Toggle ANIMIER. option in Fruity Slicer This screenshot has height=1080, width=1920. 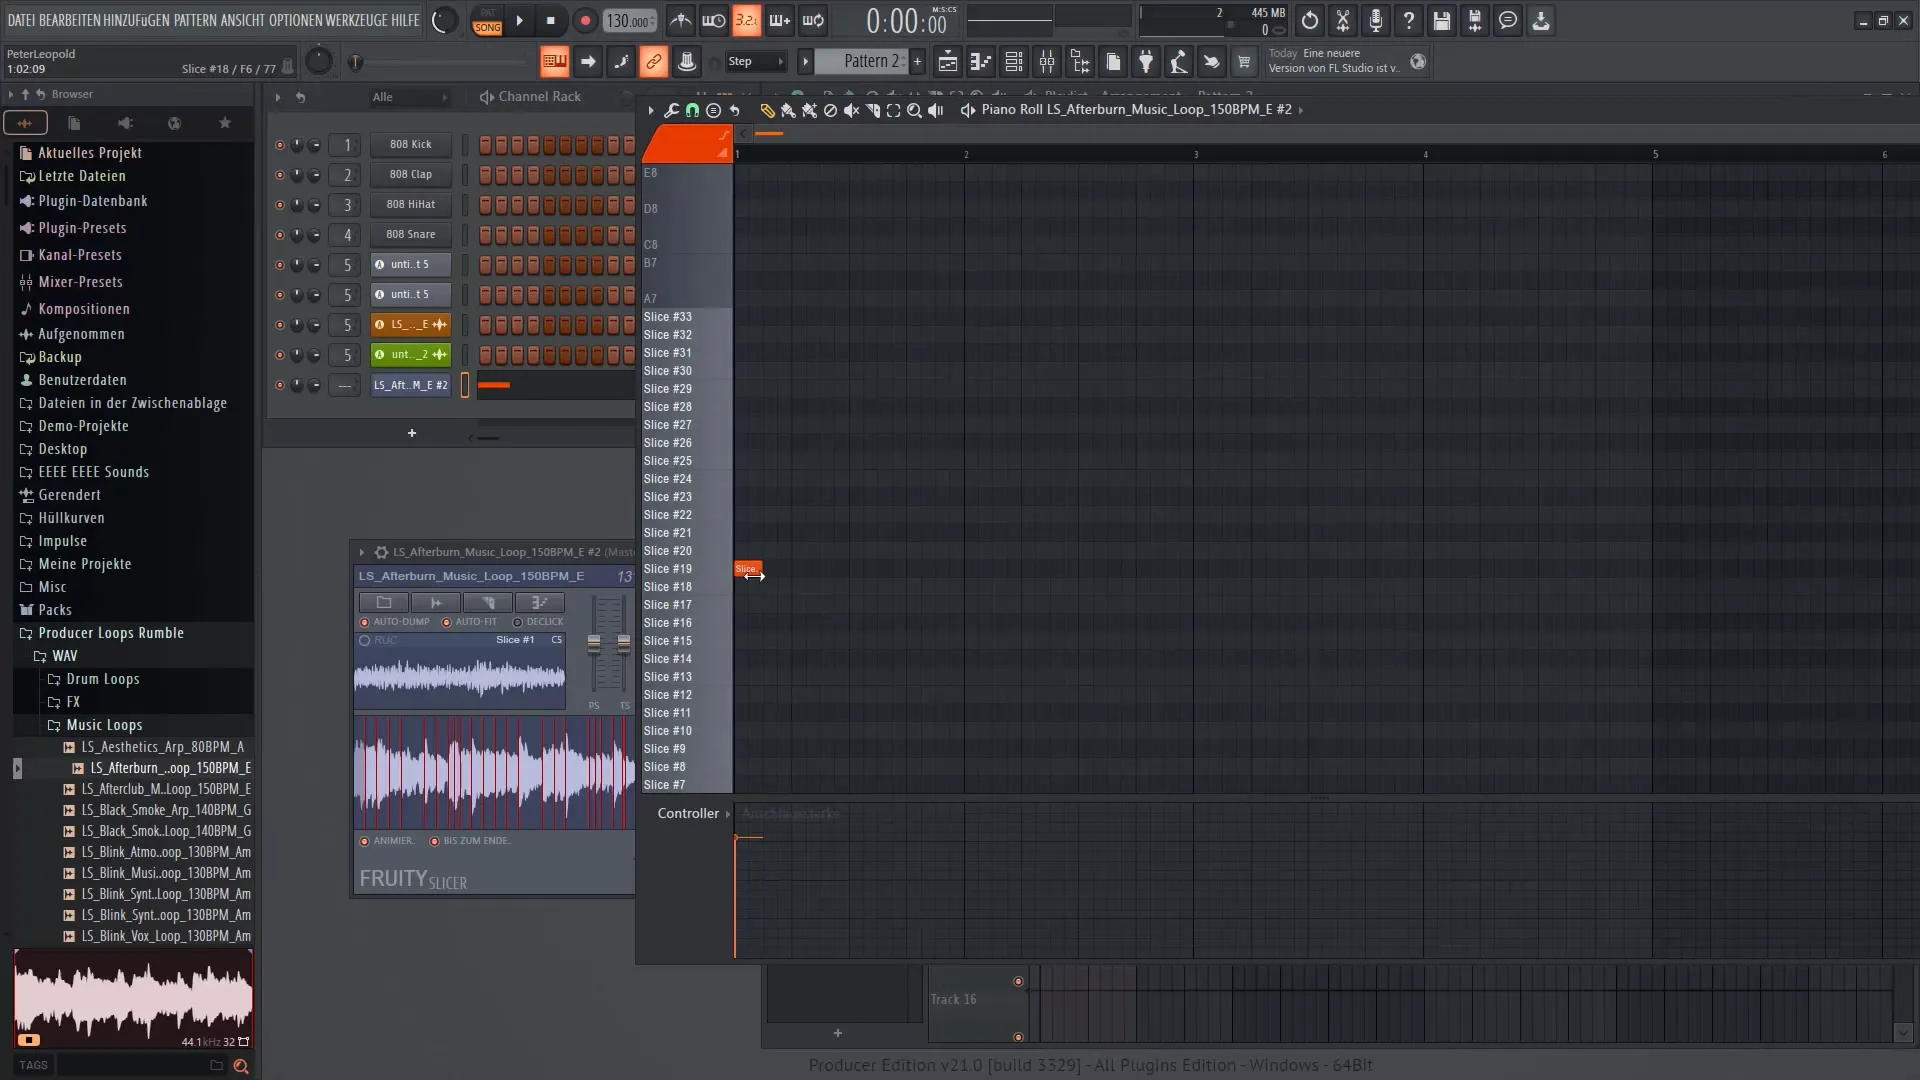365,841
